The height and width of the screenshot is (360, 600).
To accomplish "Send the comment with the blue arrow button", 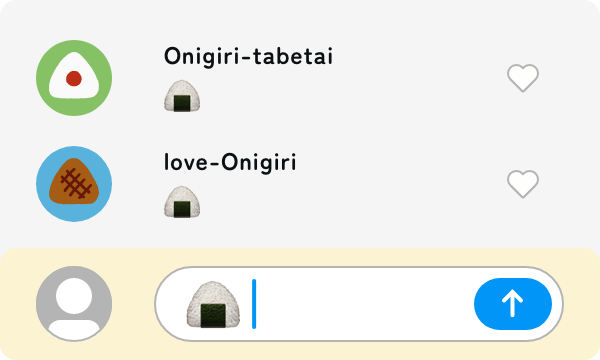I will (513, 304).
